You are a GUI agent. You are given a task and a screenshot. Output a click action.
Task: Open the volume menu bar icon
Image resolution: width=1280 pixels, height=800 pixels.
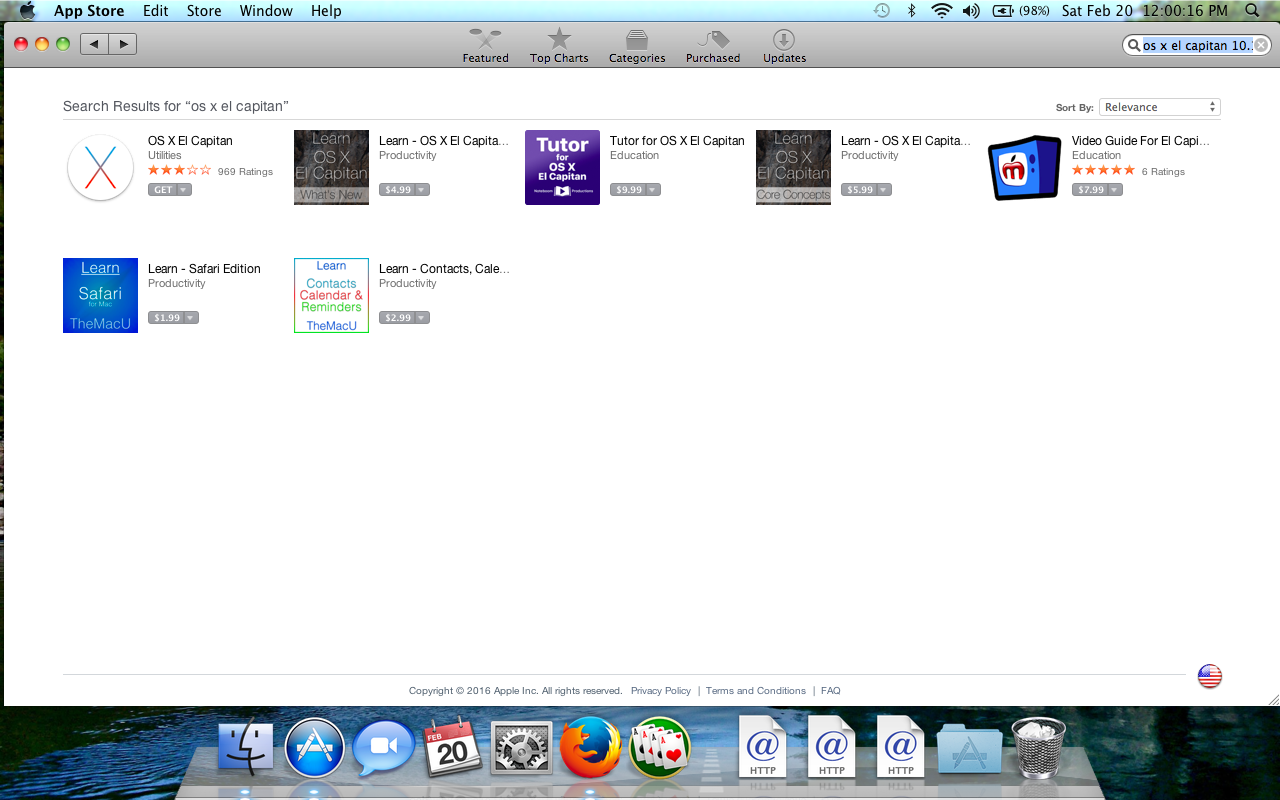[971, 11]
